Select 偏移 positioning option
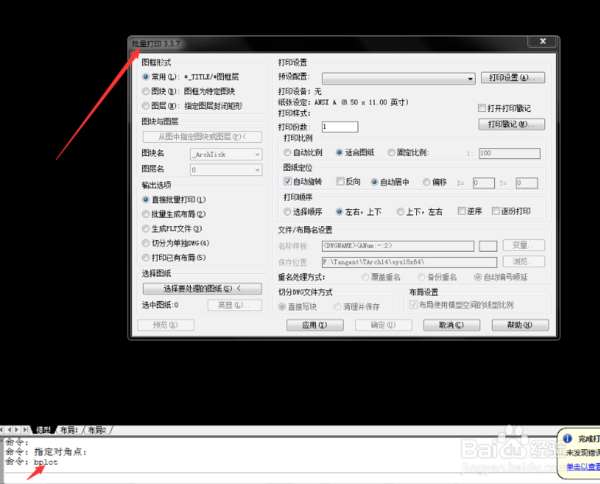 coord(426,182)
